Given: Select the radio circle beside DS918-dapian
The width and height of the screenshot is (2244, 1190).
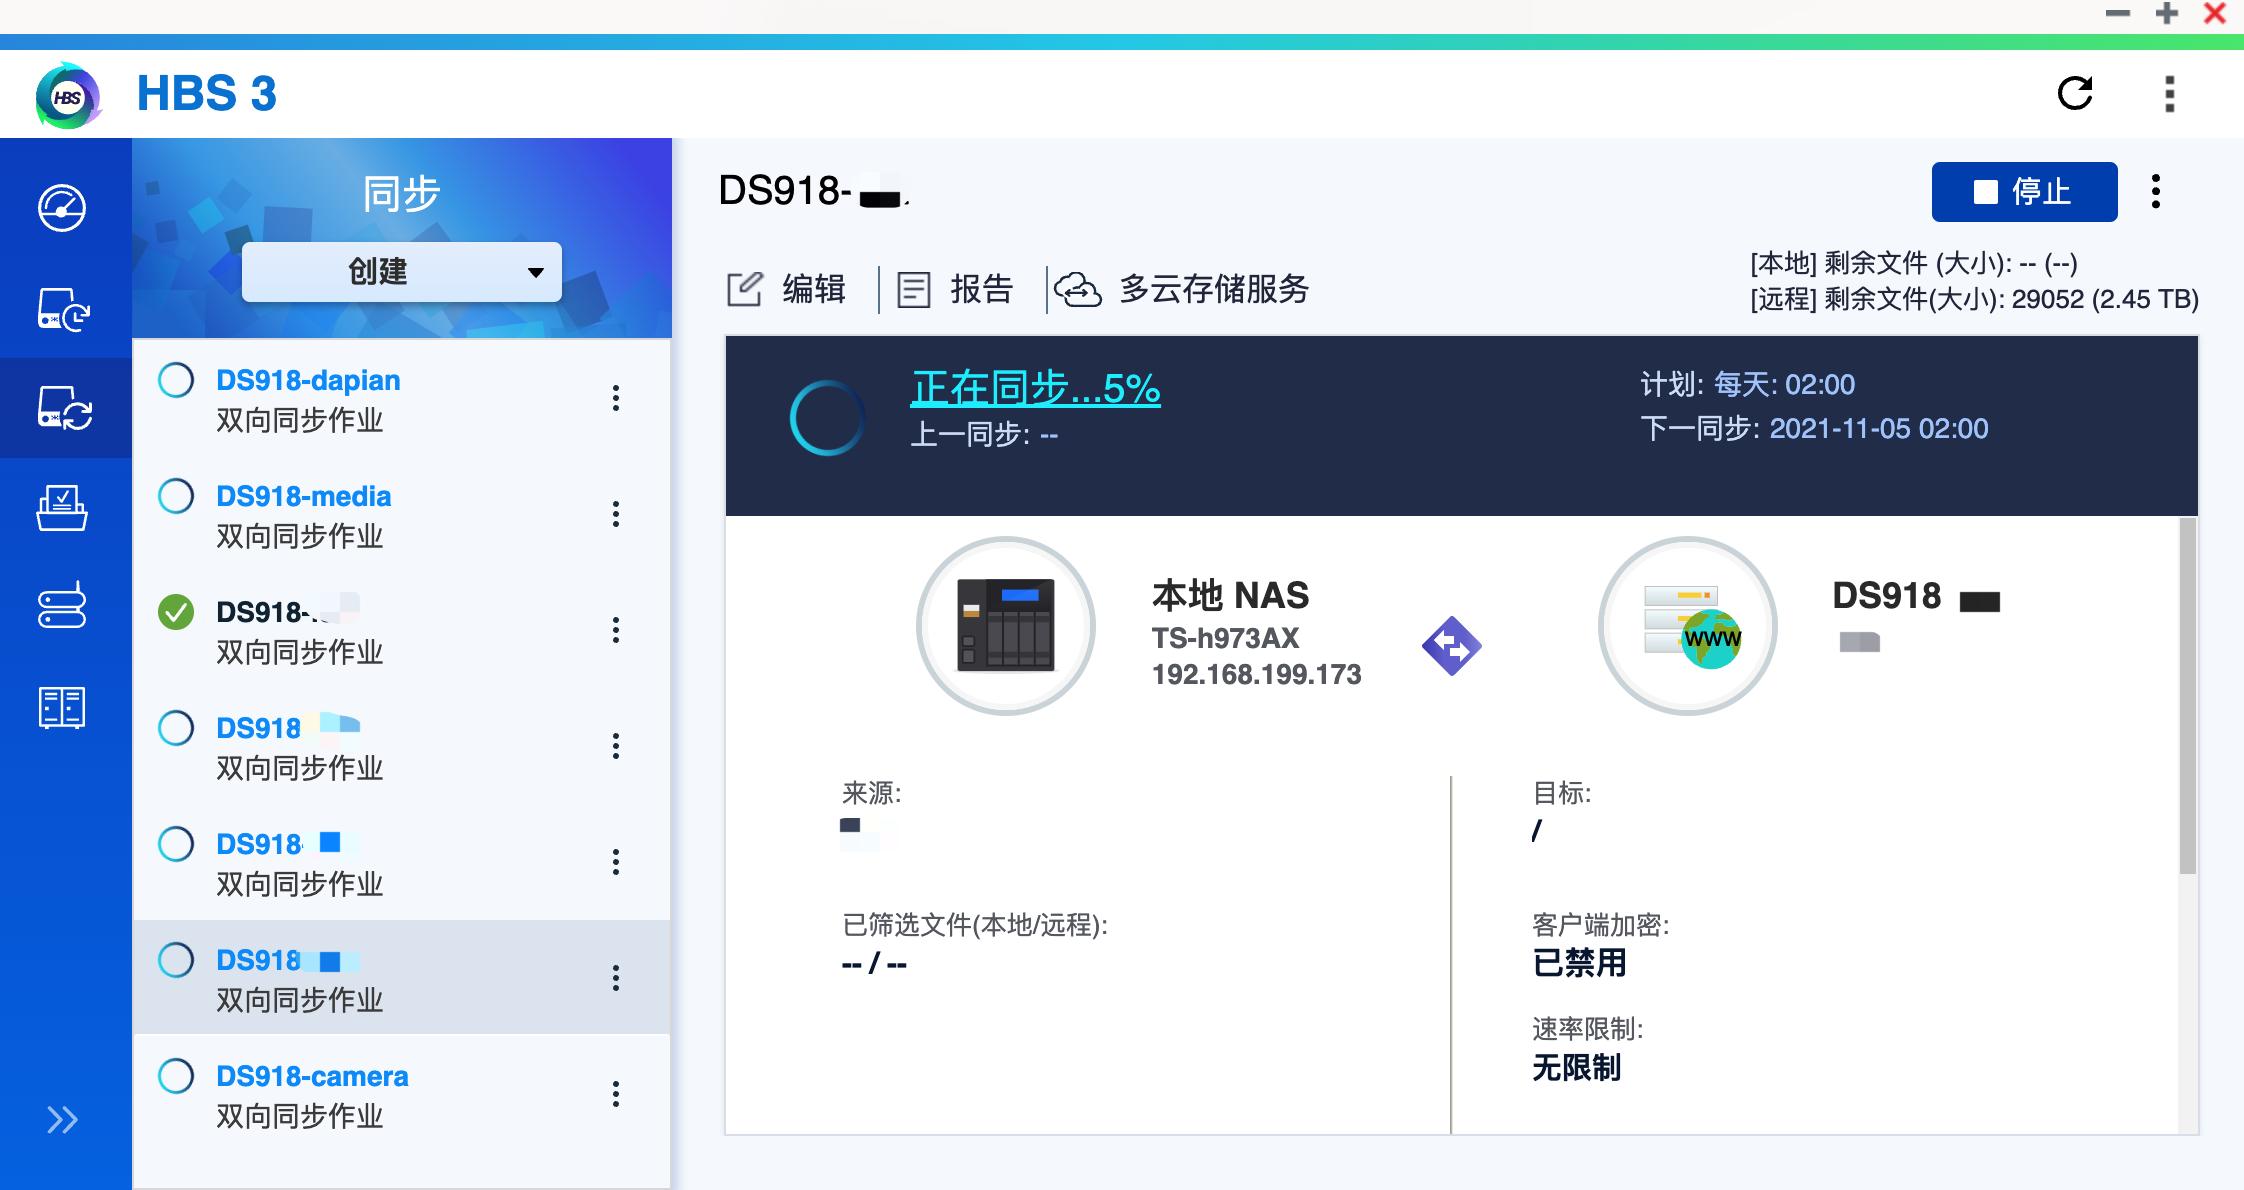Looking at the screenshot, I should click(x=177, y=380).
